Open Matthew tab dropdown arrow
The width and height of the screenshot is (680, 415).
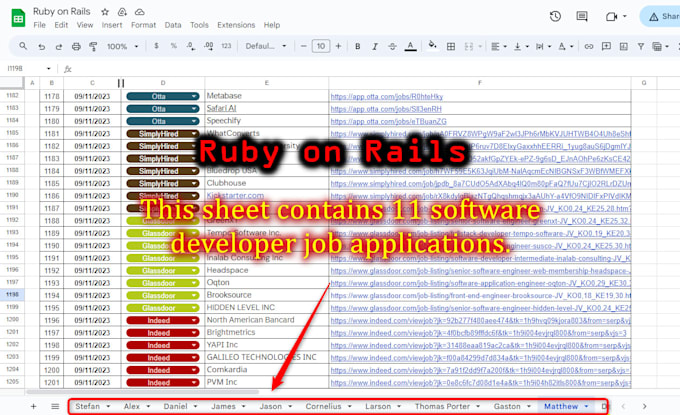point(586,406)
